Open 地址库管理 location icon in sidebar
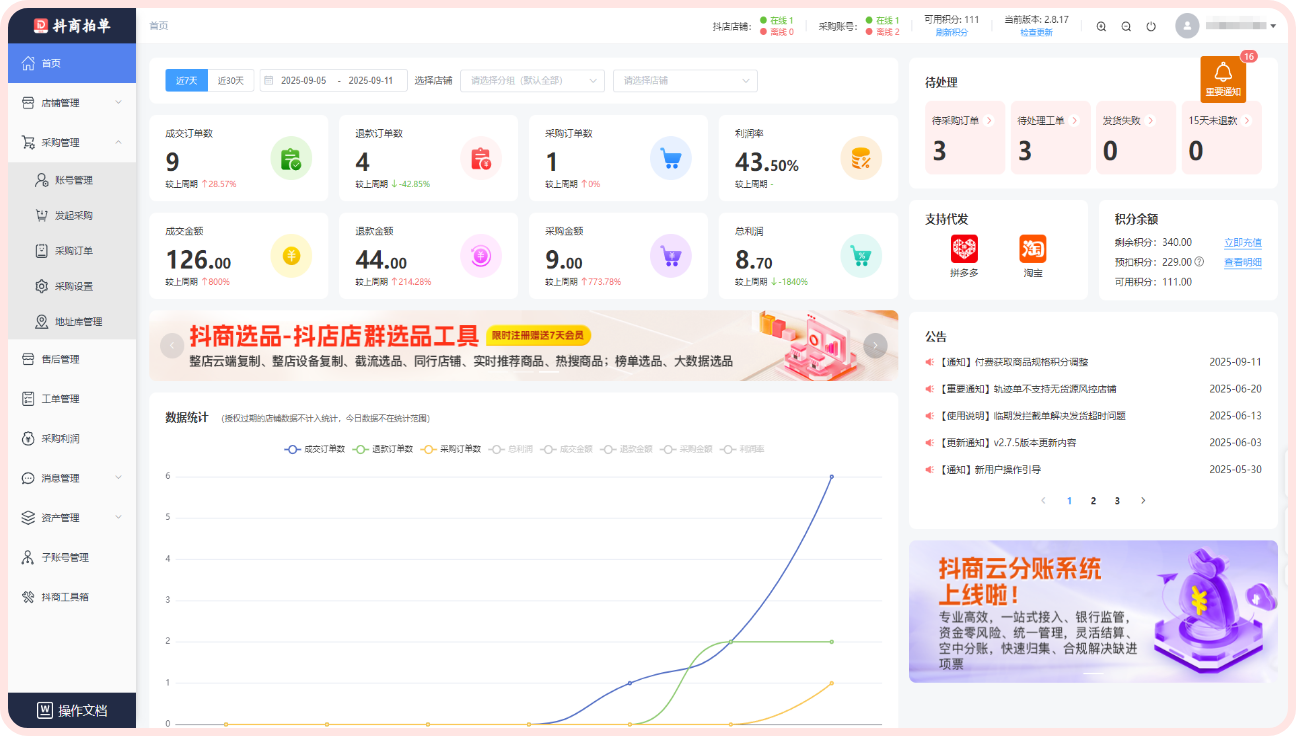Viewport: 1296px width, 736px height. [x=42, y=322]
